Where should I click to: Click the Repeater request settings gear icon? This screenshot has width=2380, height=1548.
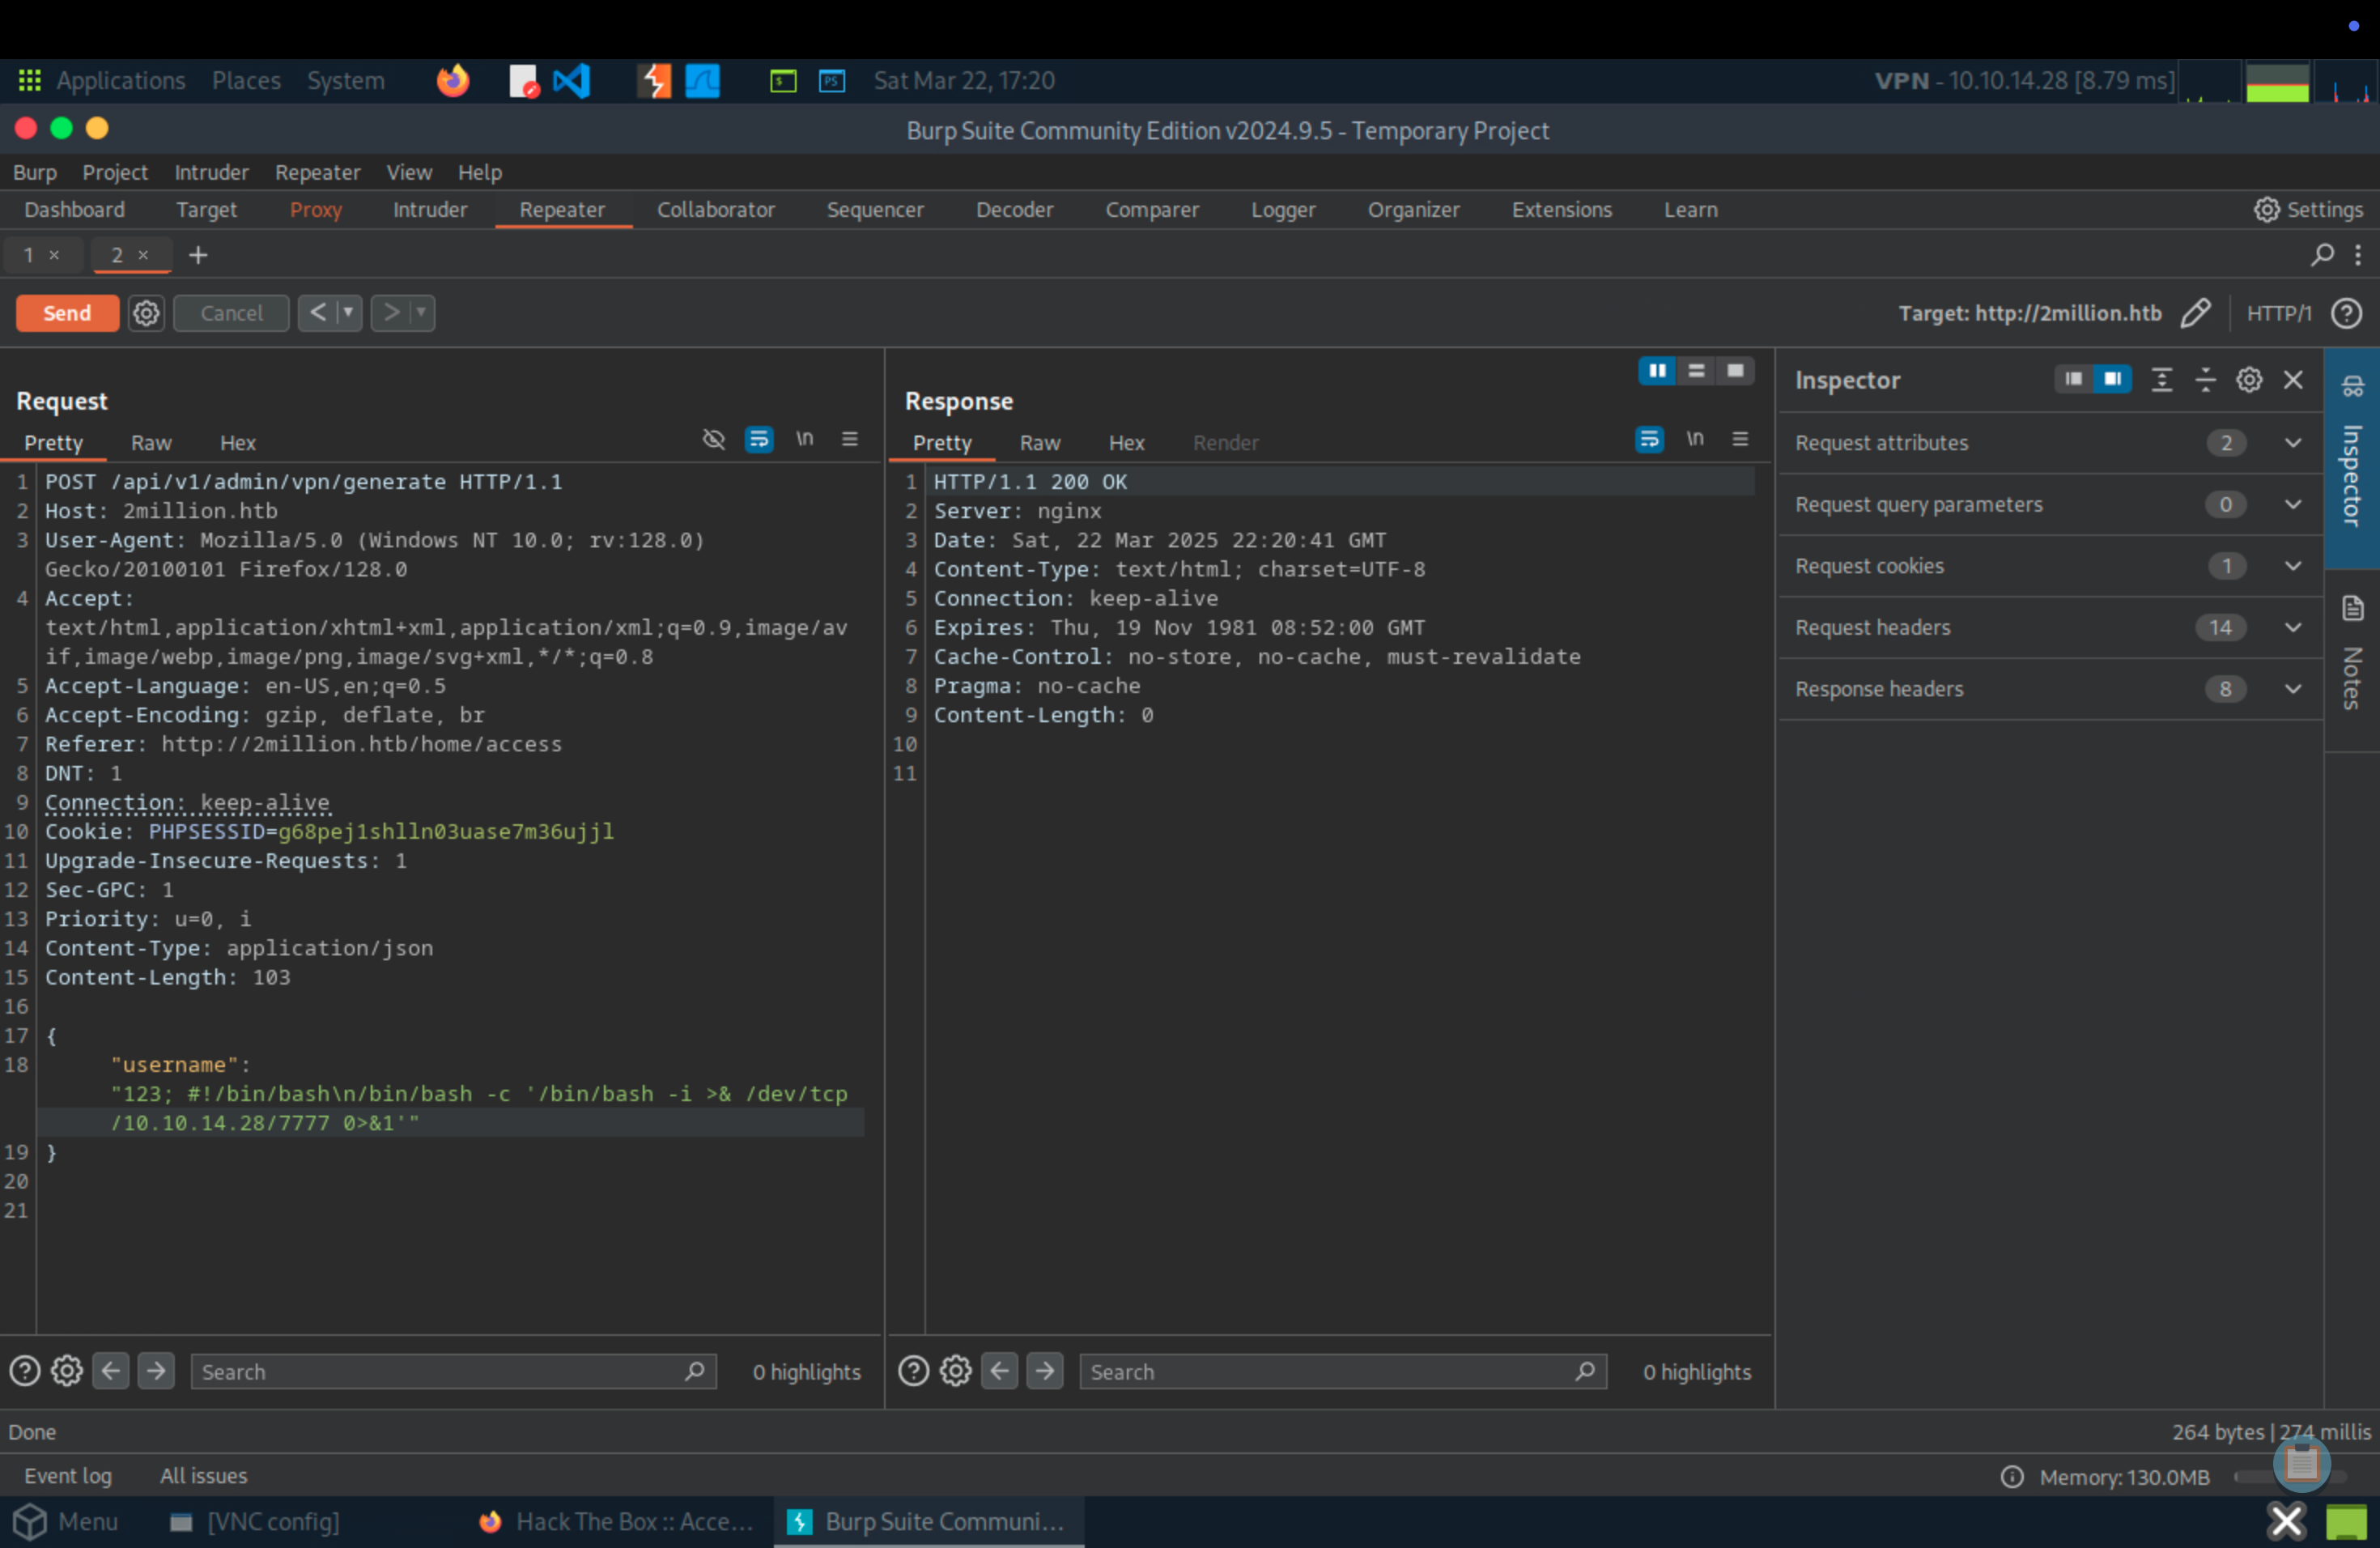point(146,313)
